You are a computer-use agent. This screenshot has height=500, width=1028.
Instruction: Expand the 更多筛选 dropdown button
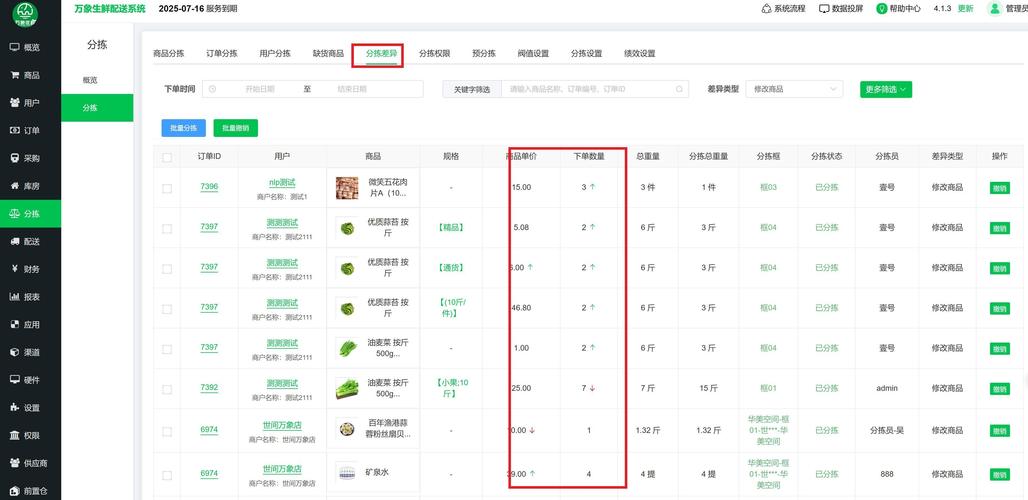coord(886,90)
